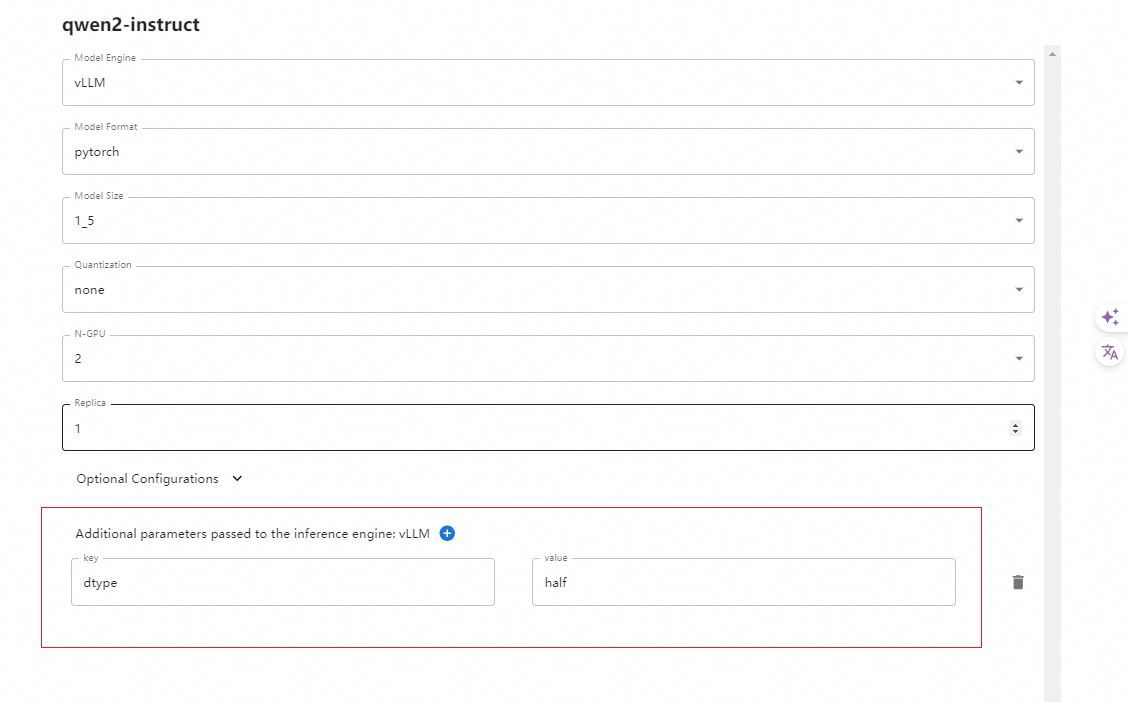Click the Replica number input field

500,427
